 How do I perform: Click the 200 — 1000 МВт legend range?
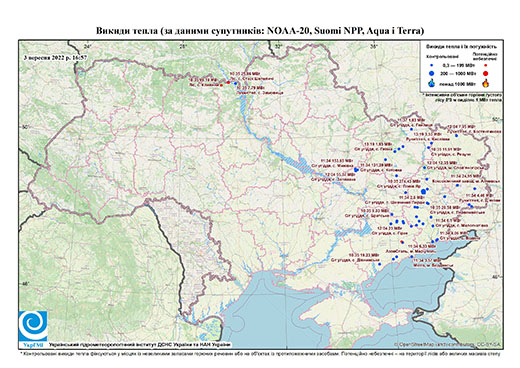pyautogui.click(x=457, y=73)
